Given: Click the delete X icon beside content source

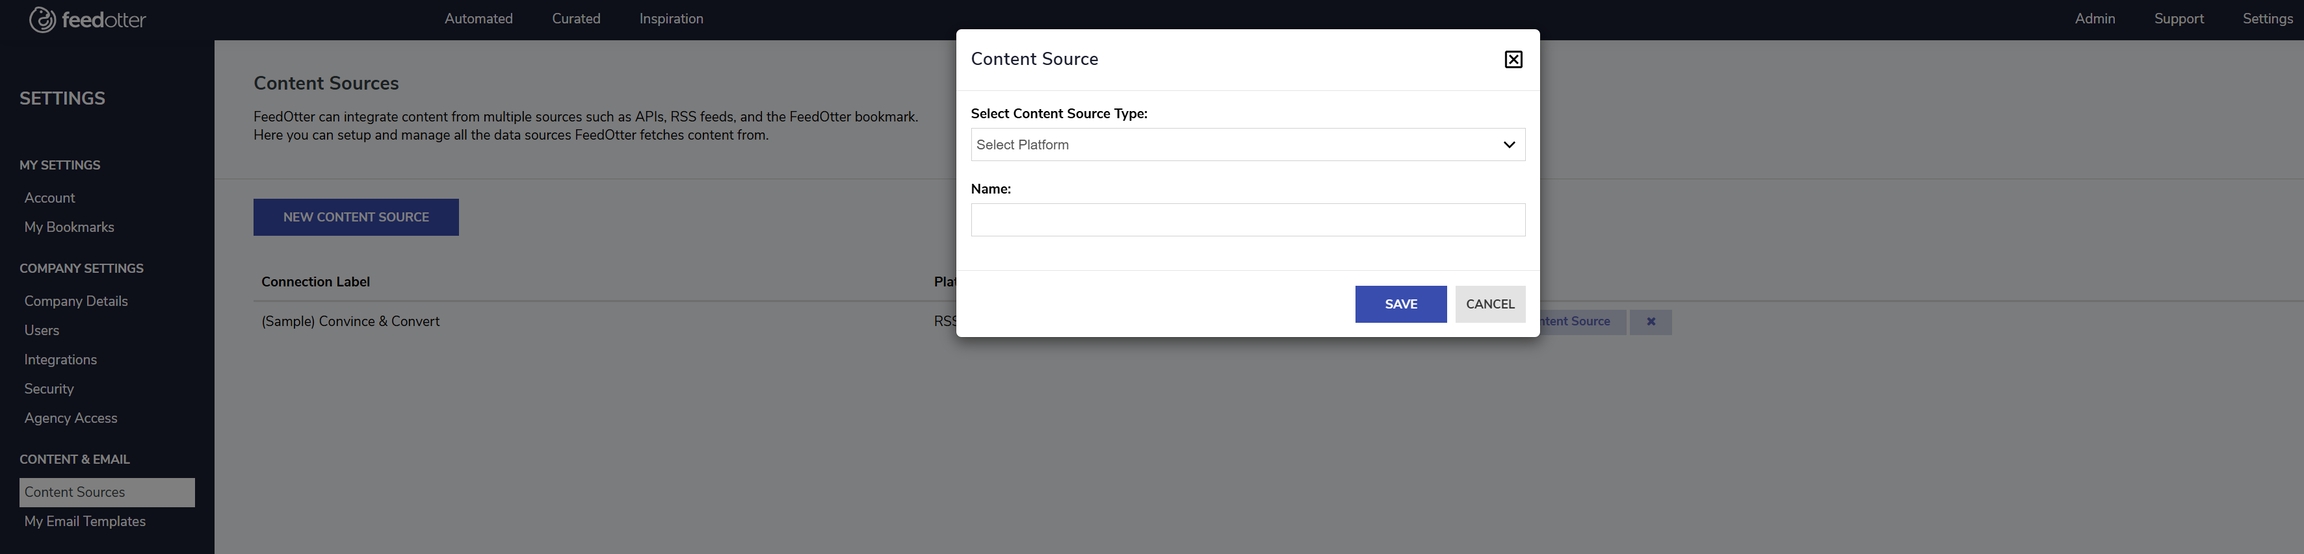Looking at the screenshot, I should tap(1650, 322).
